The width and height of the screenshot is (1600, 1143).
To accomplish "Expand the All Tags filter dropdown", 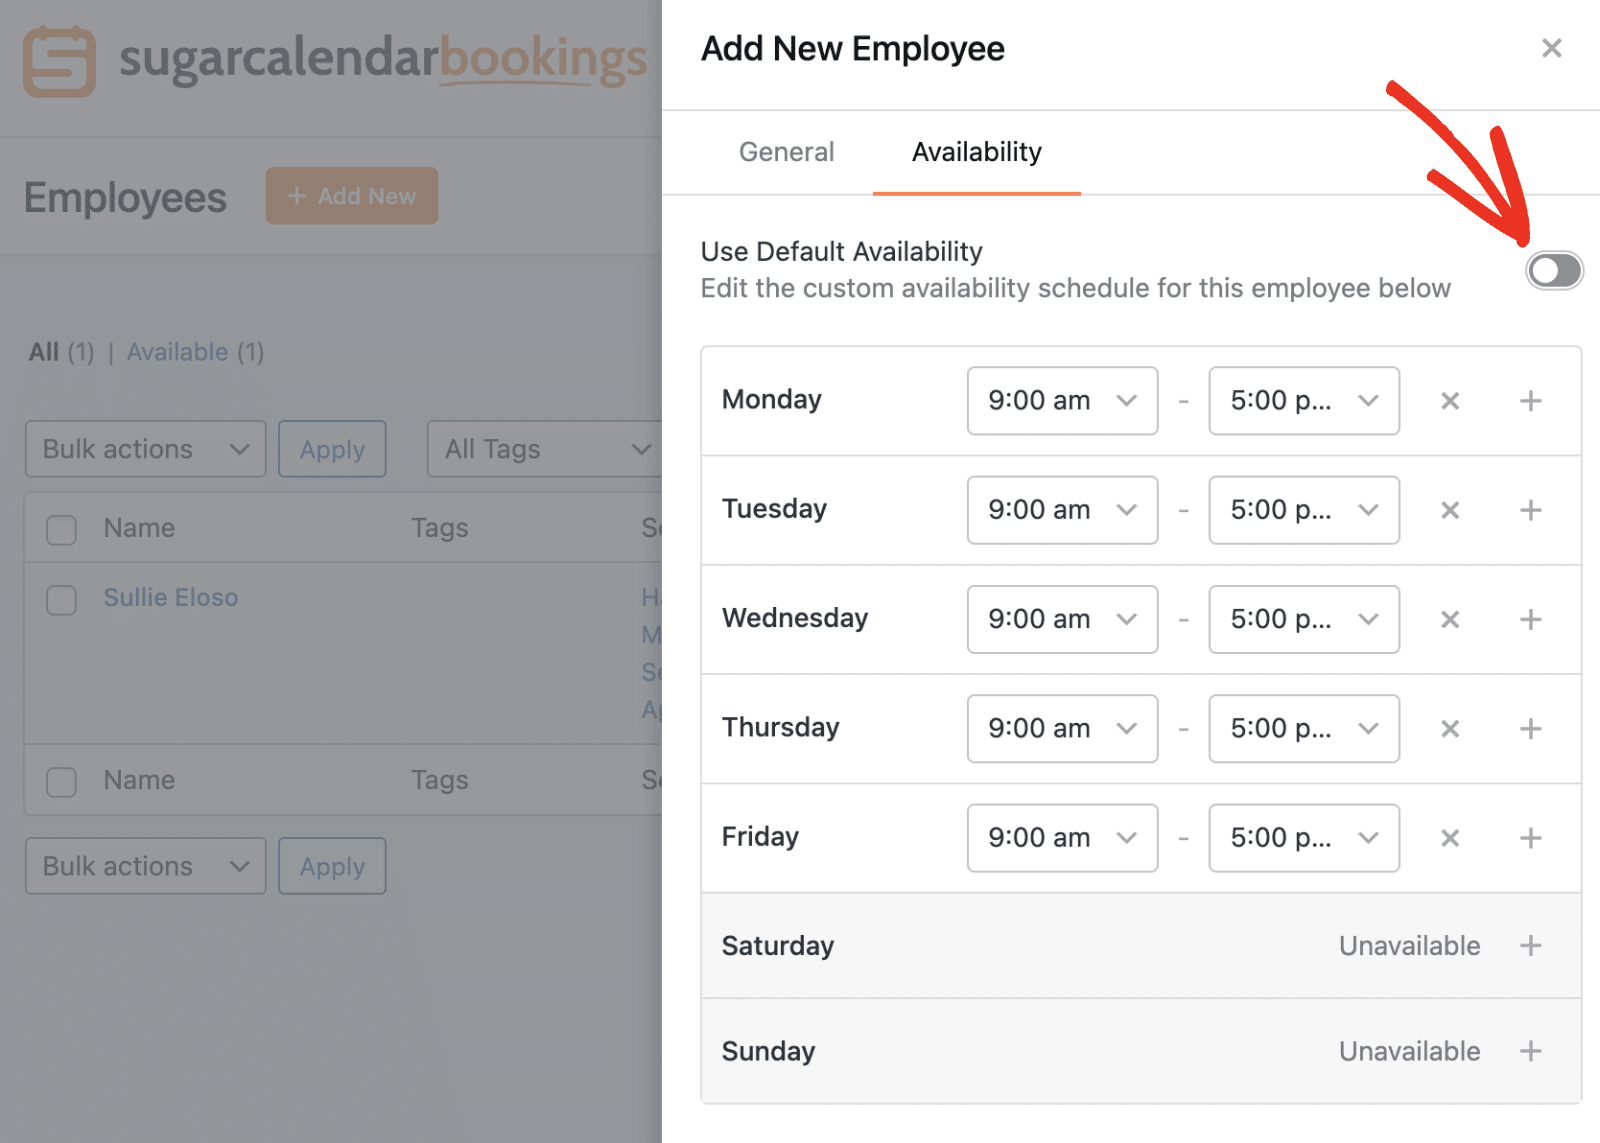I will (x=546, y=449).
